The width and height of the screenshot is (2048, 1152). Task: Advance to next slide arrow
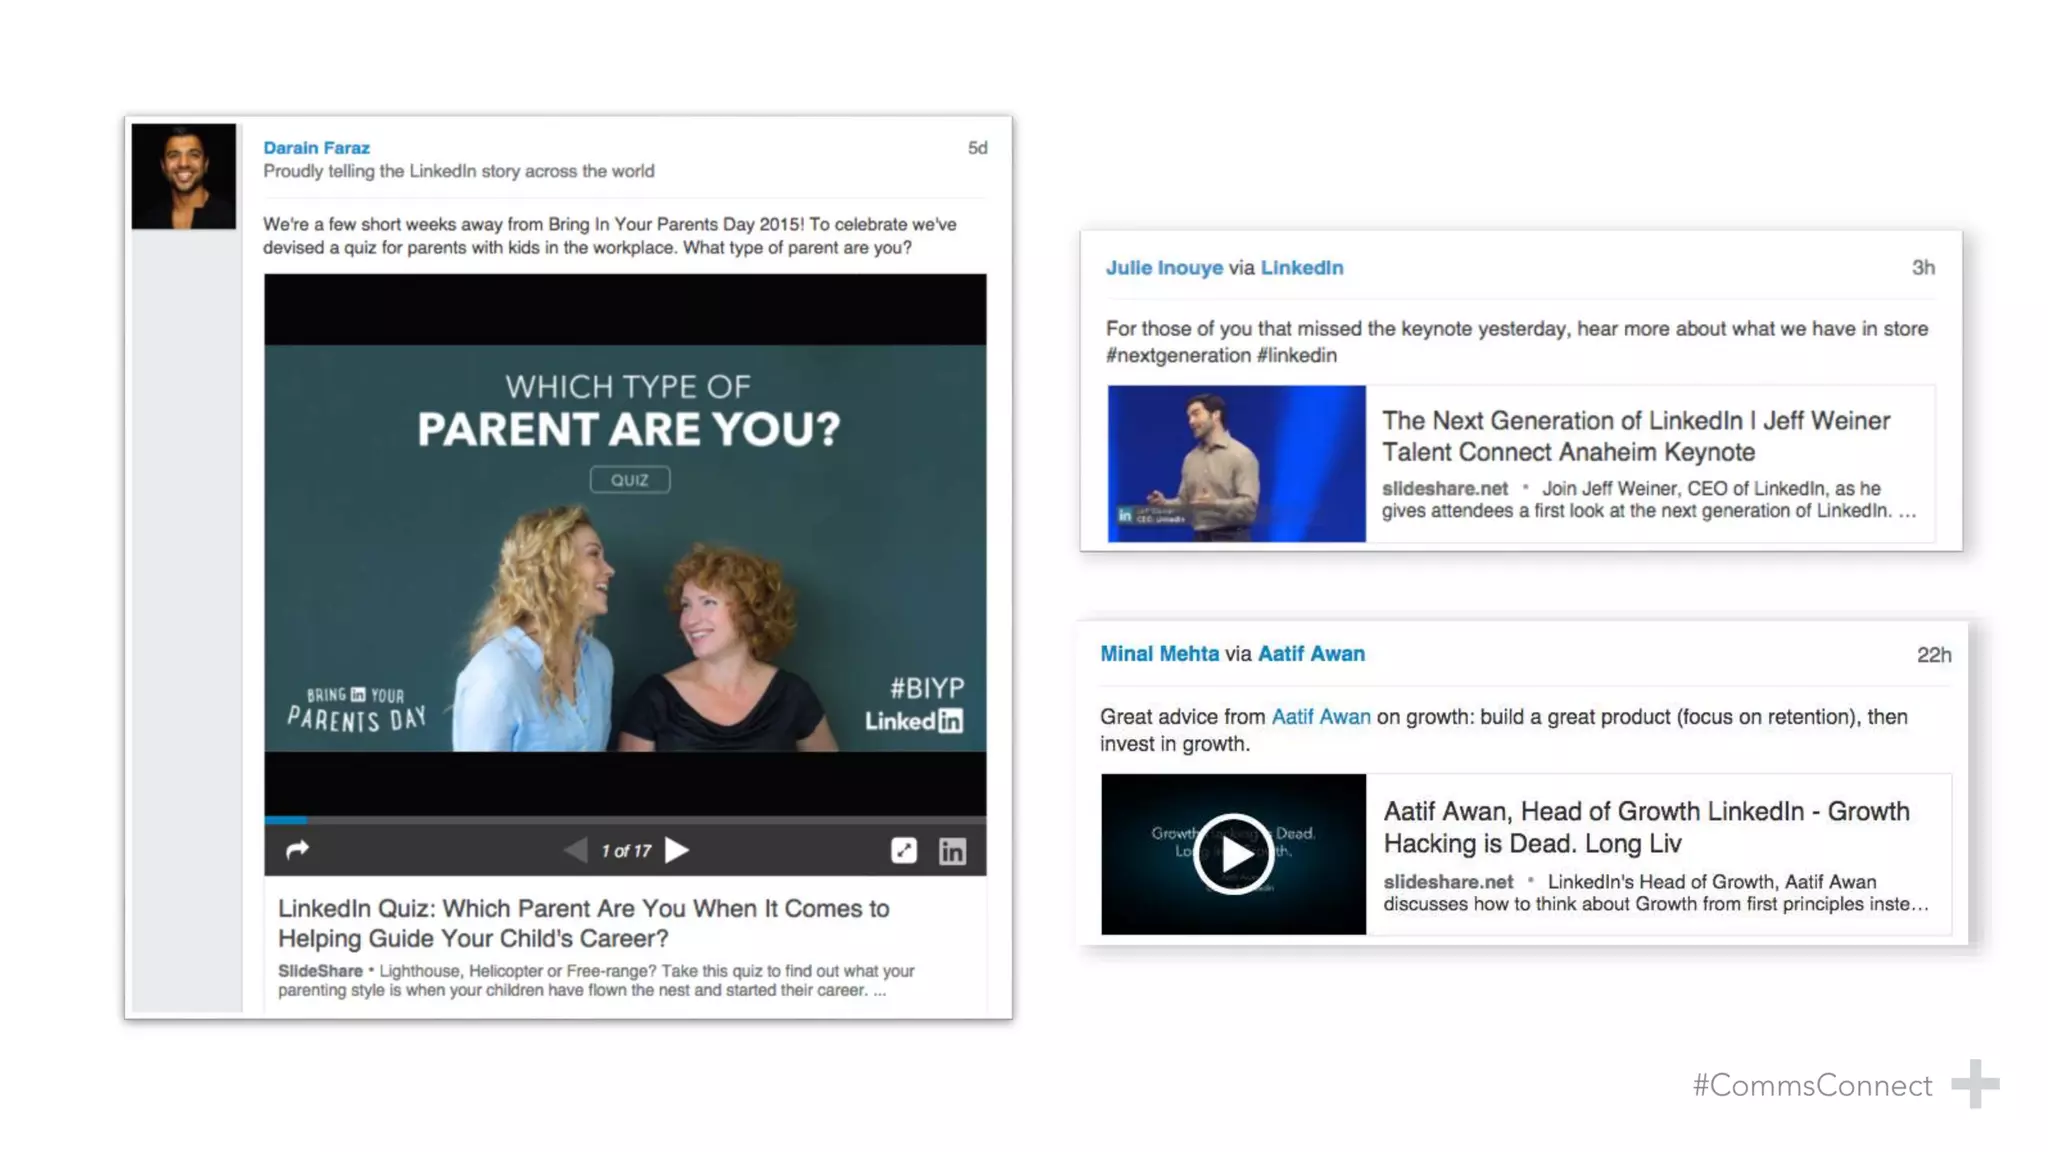point(678,850)
